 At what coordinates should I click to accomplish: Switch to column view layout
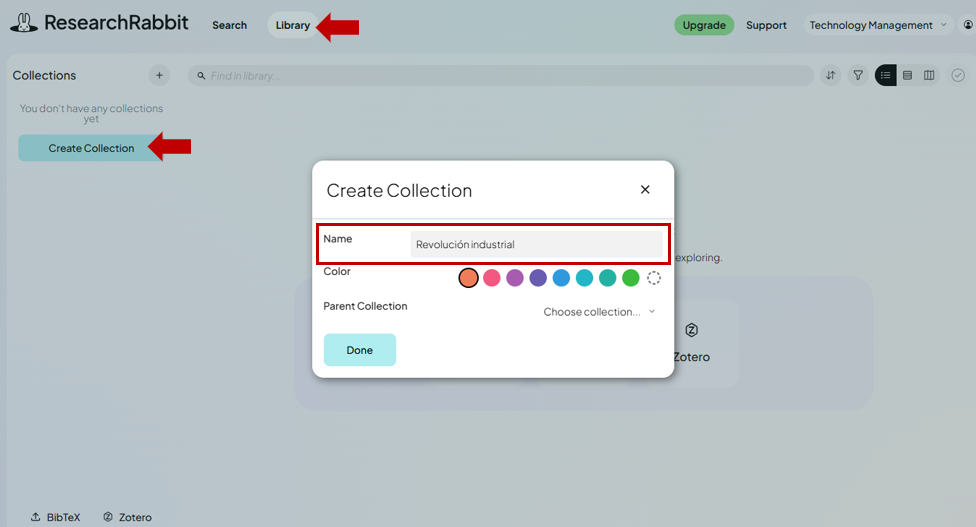929,75
